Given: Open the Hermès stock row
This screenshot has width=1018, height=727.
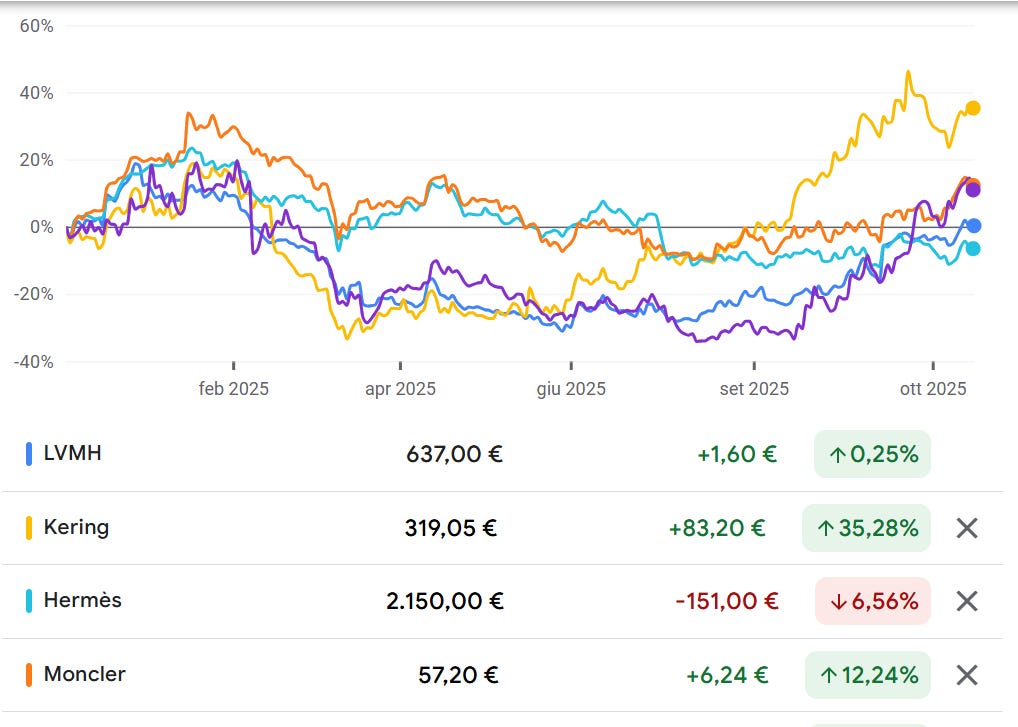Looking at the screenshot, I should point(503,602).
